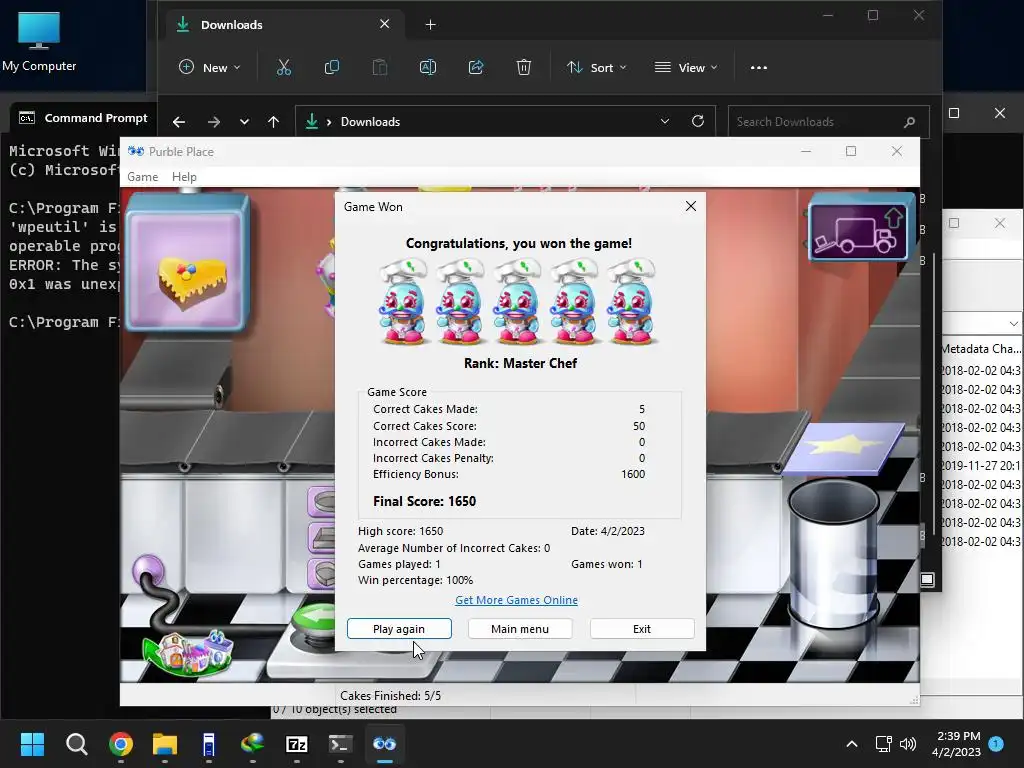Screen dimensions: 1024x768
Task: Go forward in File Explorer
Action: (x=214, y=121)
